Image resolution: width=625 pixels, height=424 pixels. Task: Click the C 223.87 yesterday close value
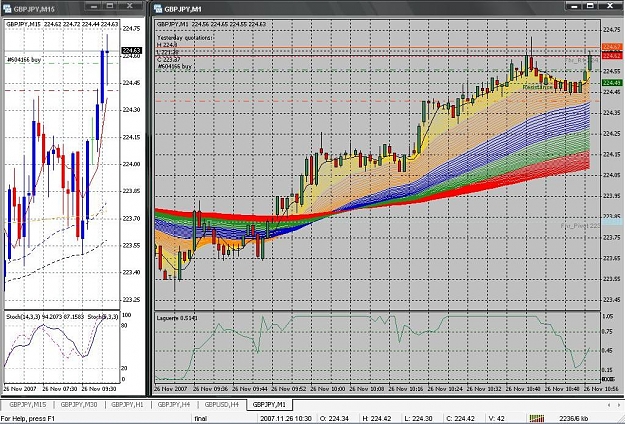pos(168,60)
